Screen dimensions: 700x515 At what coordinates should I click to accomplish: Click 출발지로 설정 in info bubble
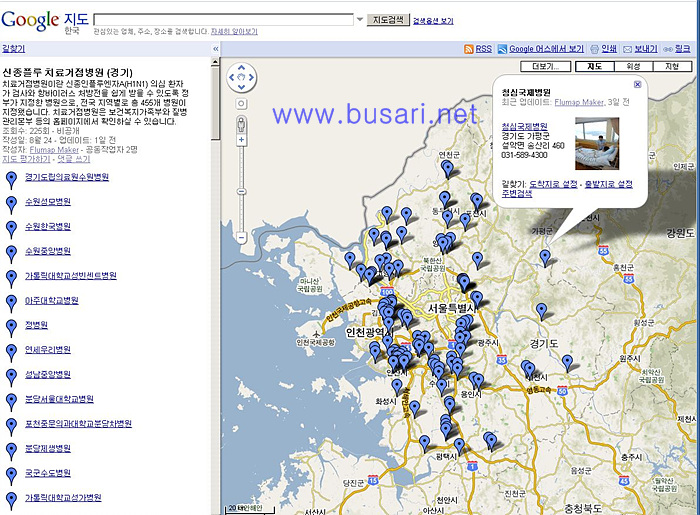pyautogui.click(x=608, y=184)
